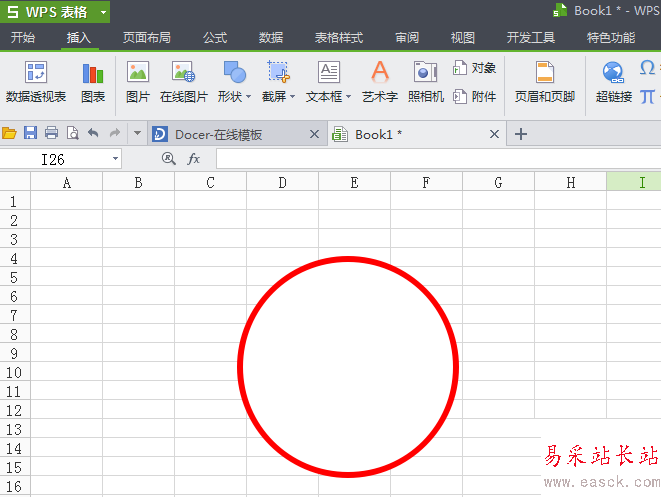Image resolution: width=661 pixels, height=497 pixels.
Task: Click cell B3
Action: (x=138, y=239)
